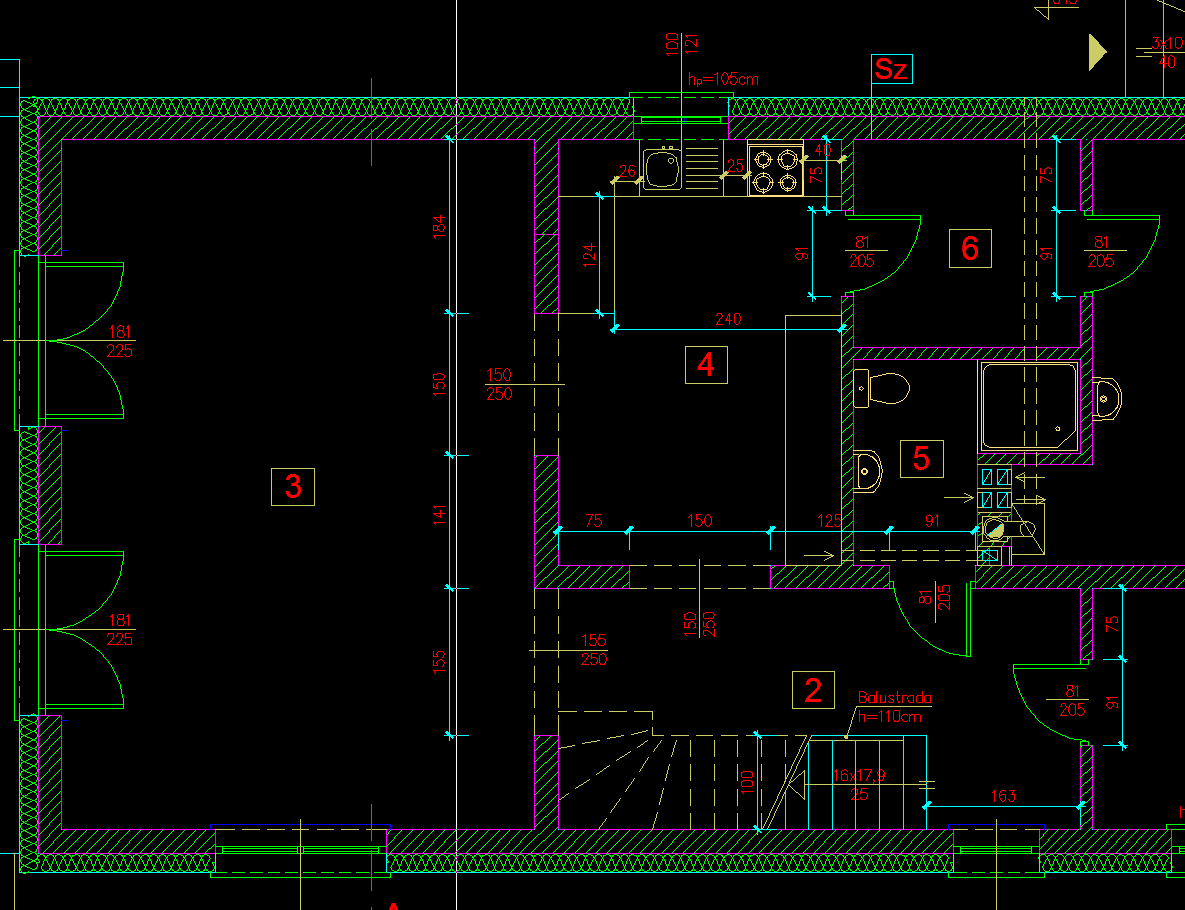Click the red Sz label
Viewport: 1185px width, 910px height.
(x=891, y=69)
